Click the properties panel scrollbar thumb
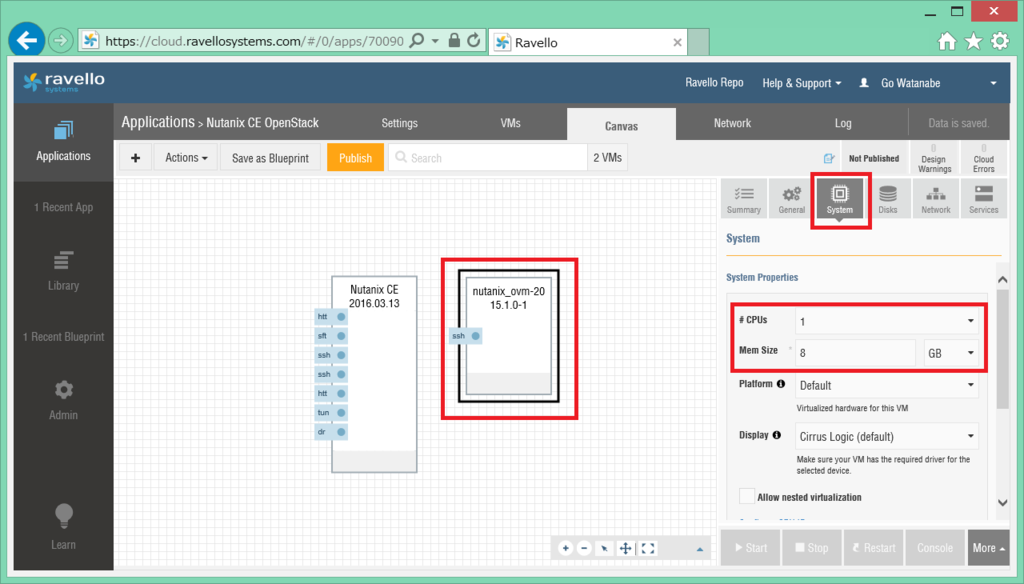The image size is (1024, 584). (1002, 351)
